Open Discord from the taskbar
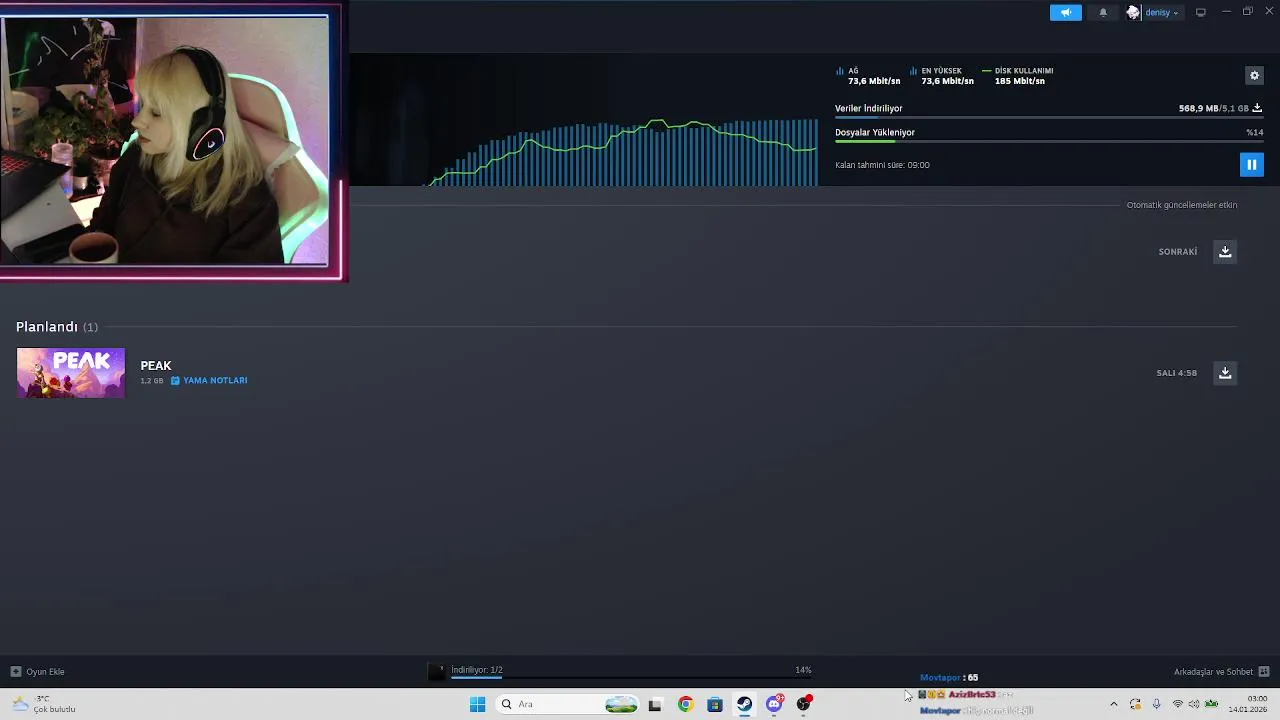This screenshot has height=720, width=1280. point(774,704)
